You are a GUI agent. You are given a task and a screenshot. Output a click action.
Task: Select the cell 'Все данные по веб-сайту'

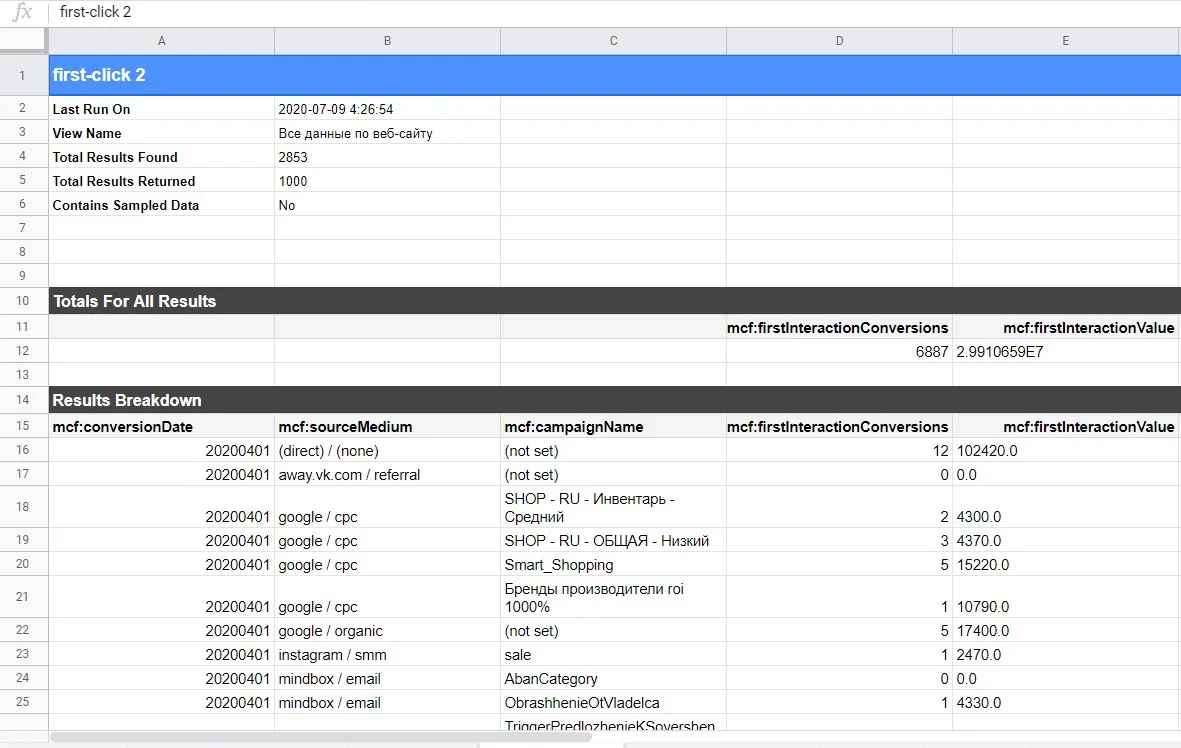[387, 133]
